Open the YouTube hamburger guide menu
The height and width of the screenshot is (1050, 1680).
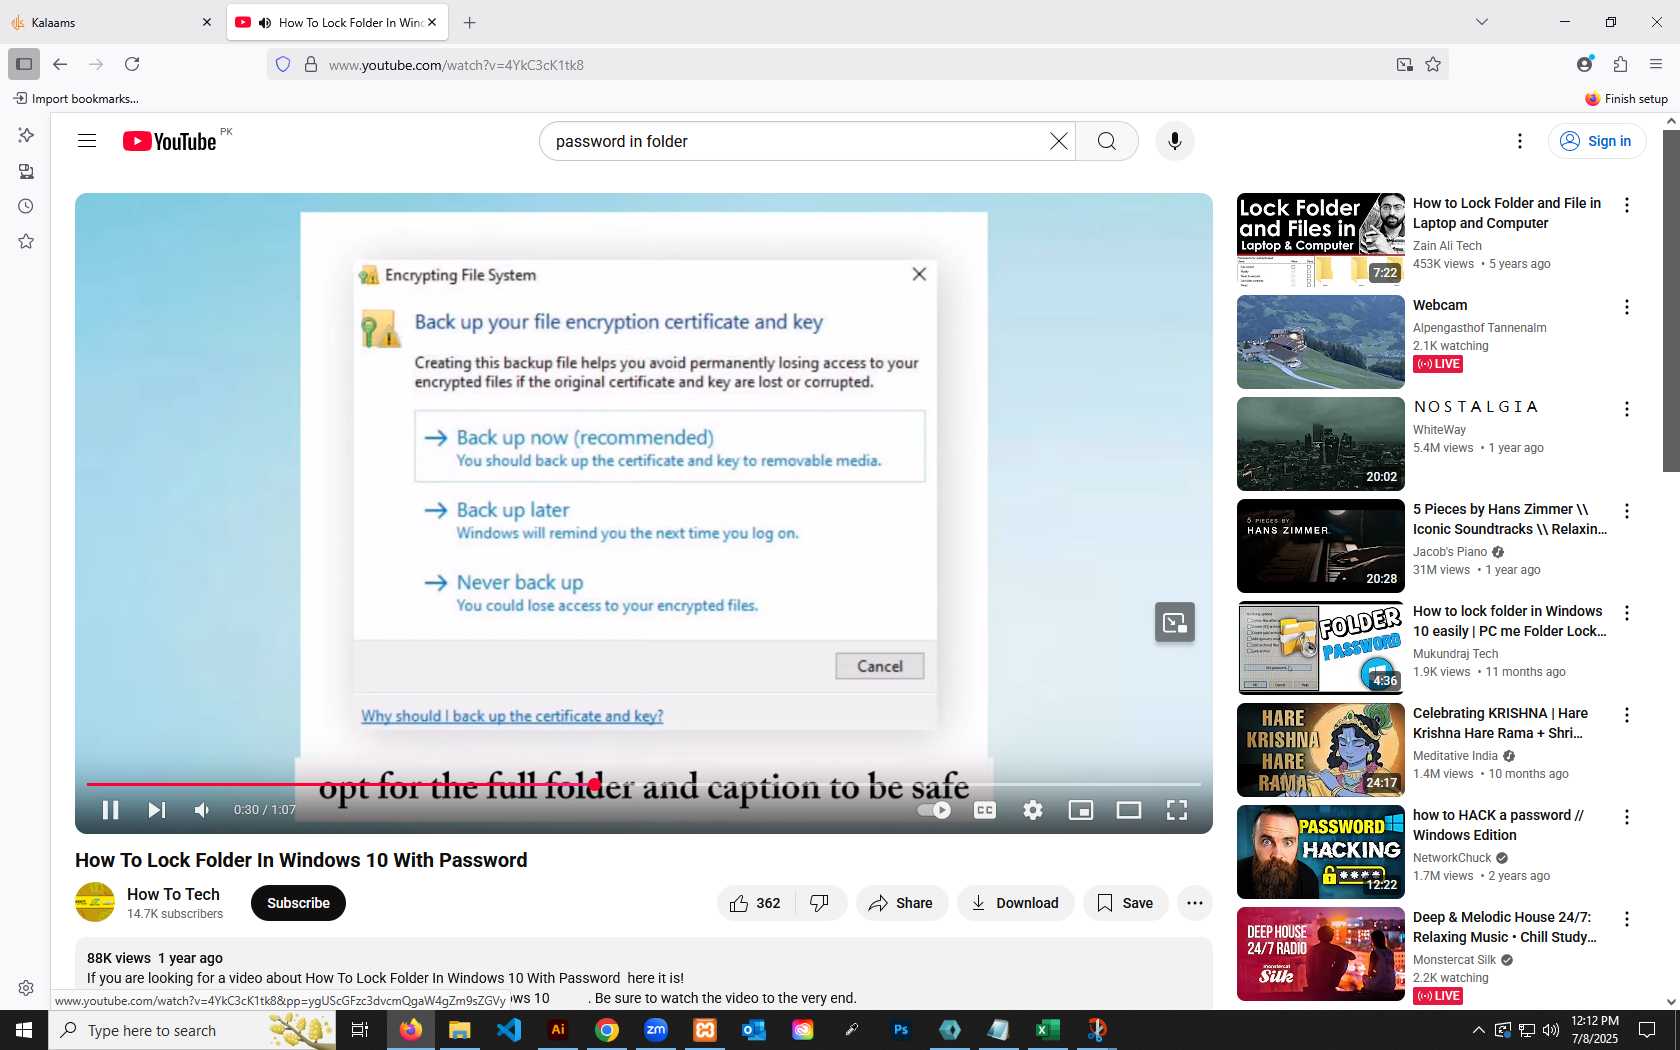87,141
